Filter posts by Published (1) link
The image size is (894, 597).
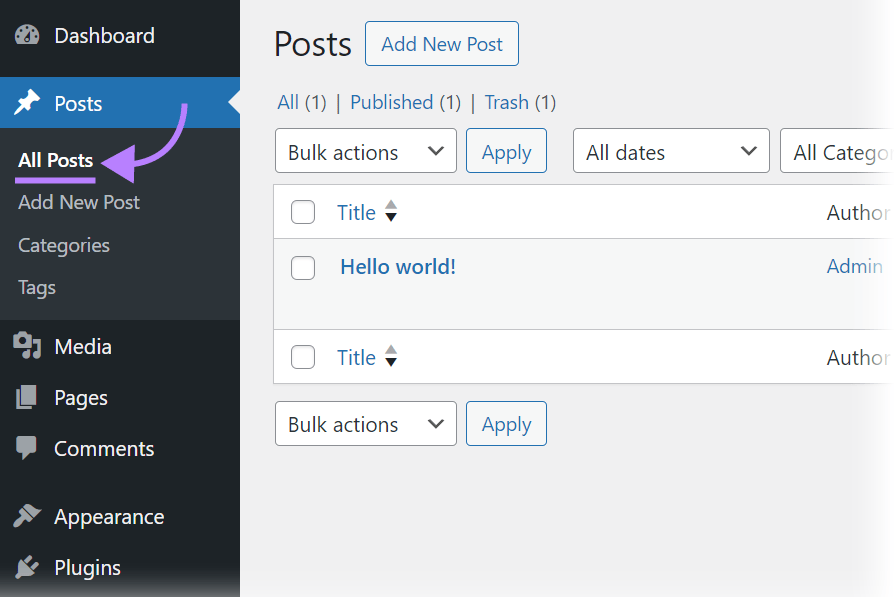405,103
